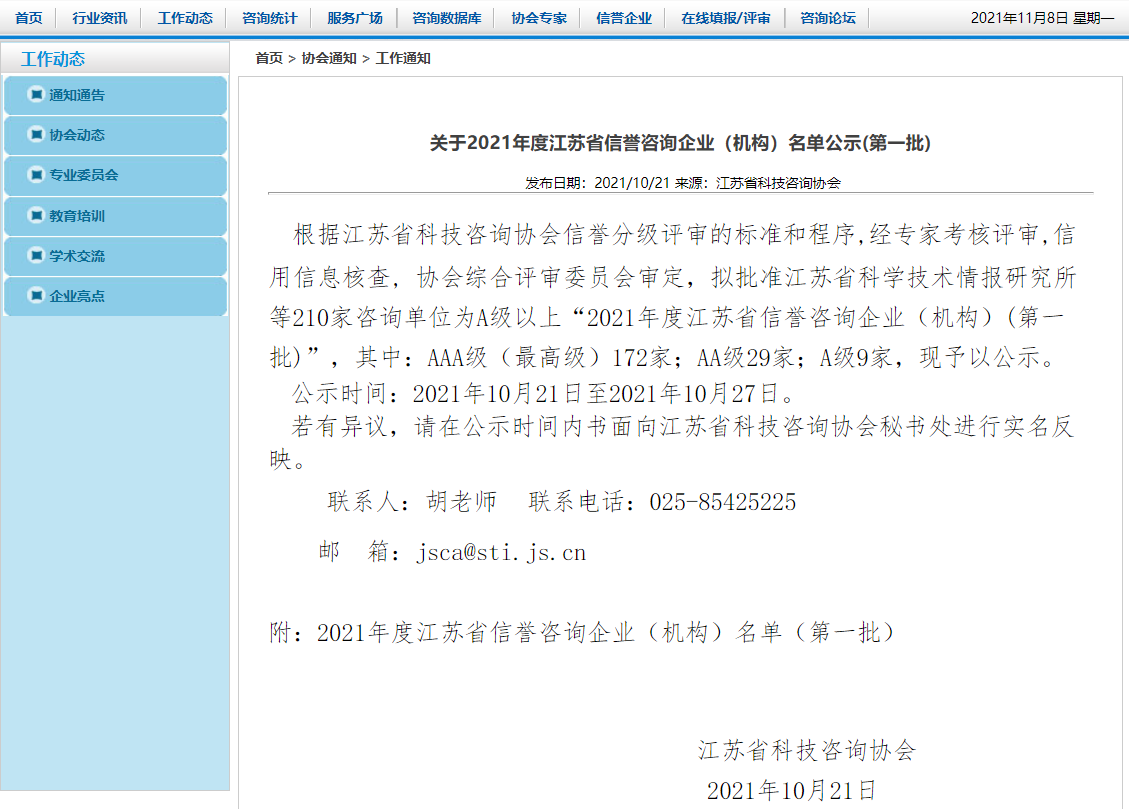Select the 学术交流 sidebar icon
The width and height of the screenshot is (1129, 809).
pyautogui.click(x=36, y=256)
